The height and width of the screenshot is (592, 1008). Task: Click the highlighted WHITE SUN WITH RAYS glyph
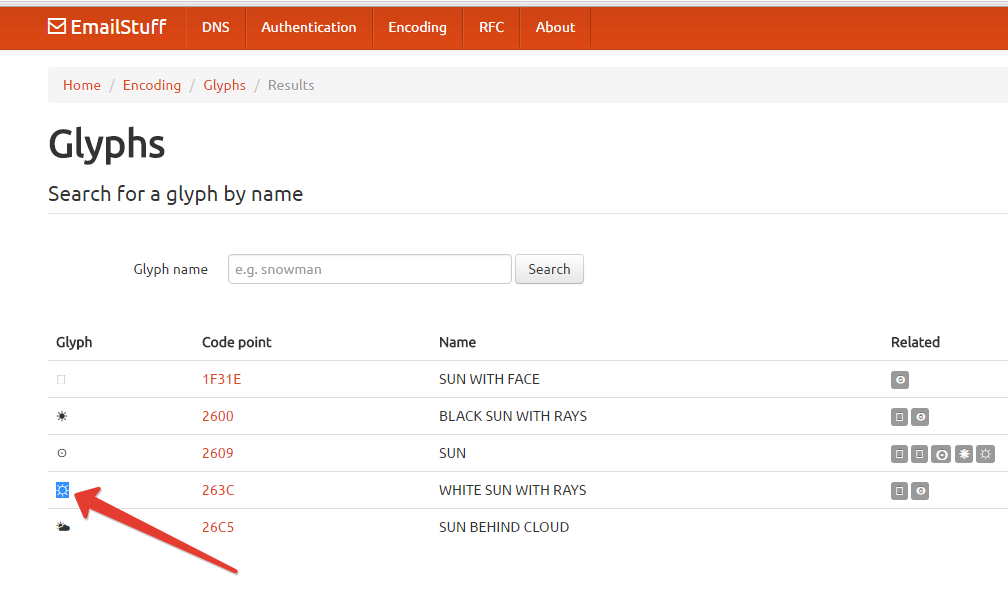[x=62, y=490]
